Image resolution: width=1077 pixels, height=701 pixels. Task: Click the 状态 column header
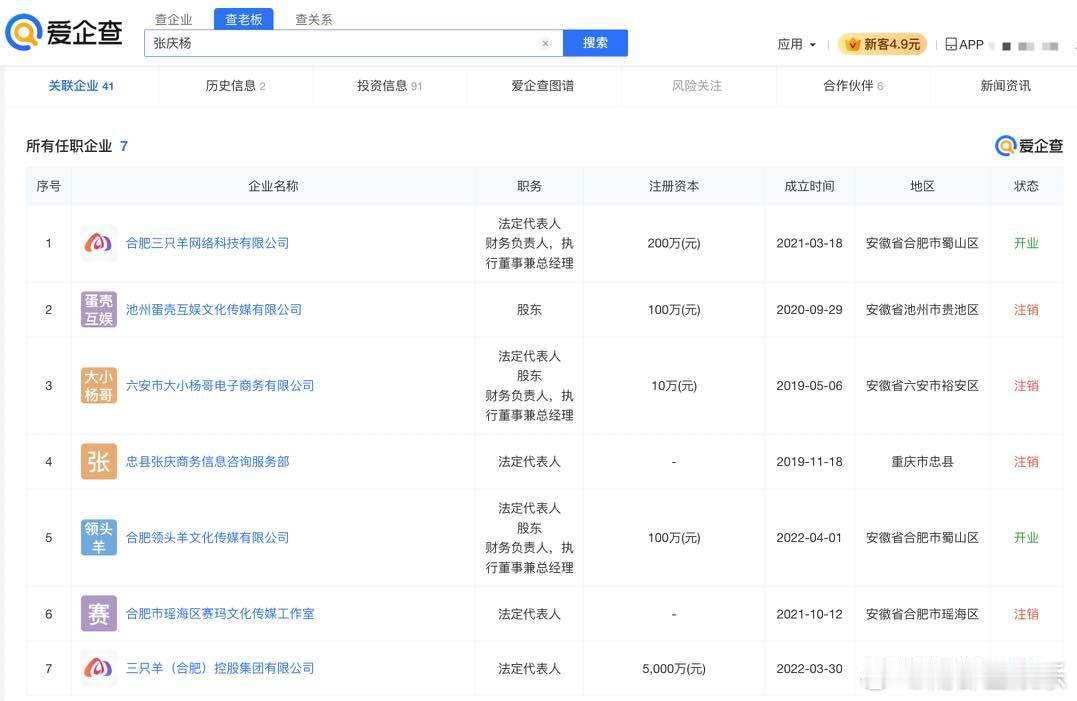click(1026, 186)
